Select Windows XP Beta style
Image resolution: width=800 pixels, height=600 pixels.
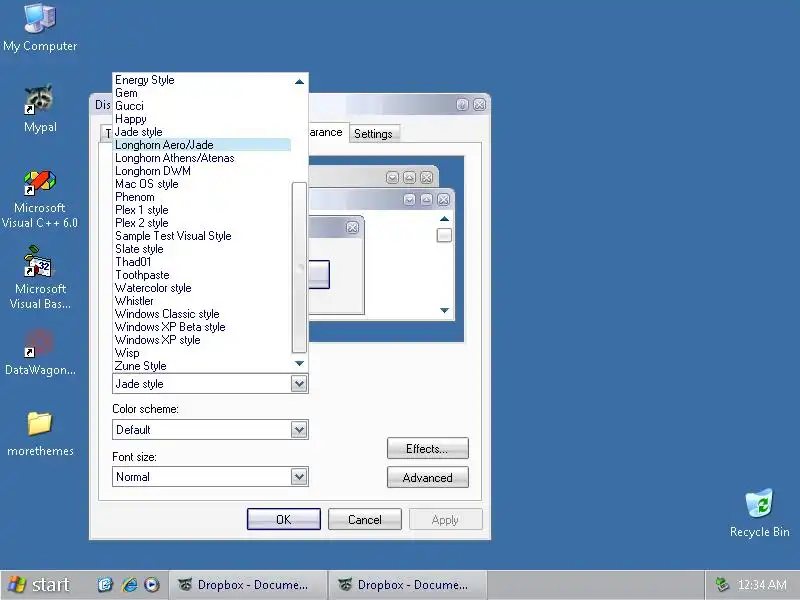click(202, 327)
